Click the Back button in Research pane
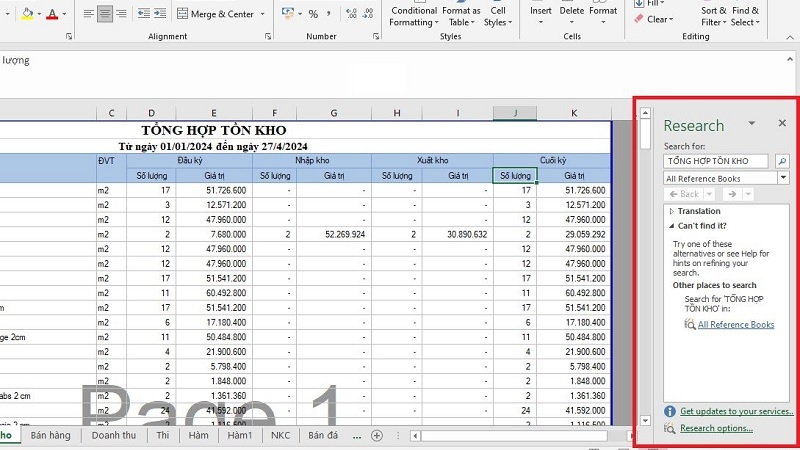This screenshot has width=800, height=450. click(683, 194)
